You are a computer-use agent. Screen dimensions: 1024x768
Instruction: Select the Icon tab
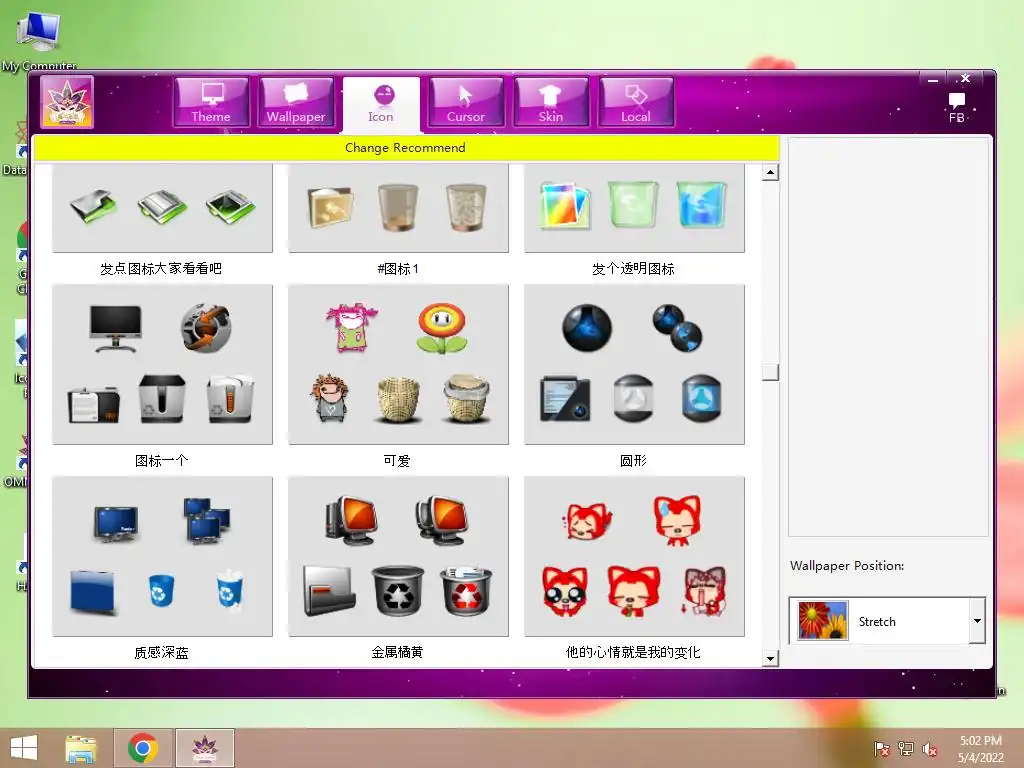coord(381,104)
